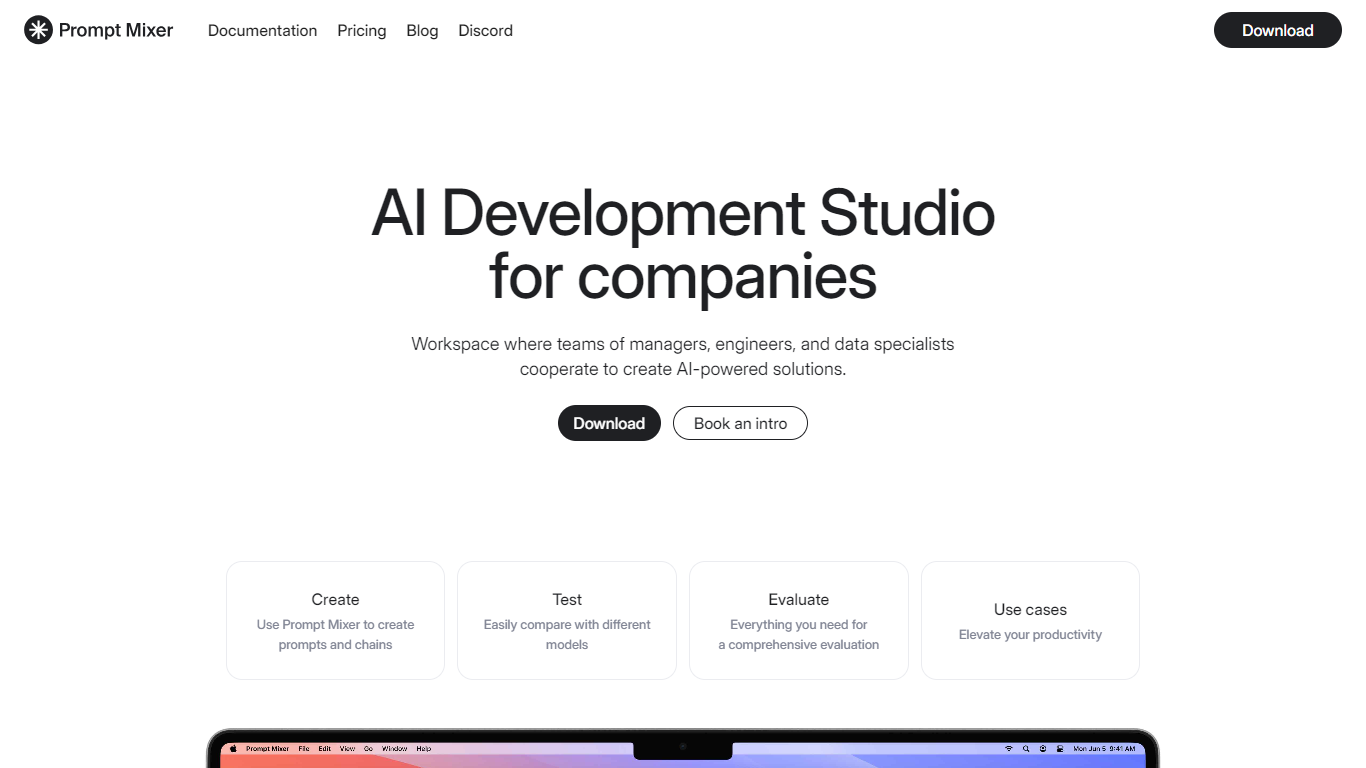Click the File menu in the mockup menu bar
This screenshot has width=1366, height=768.
pyautogui.click(x=304, y=748)
